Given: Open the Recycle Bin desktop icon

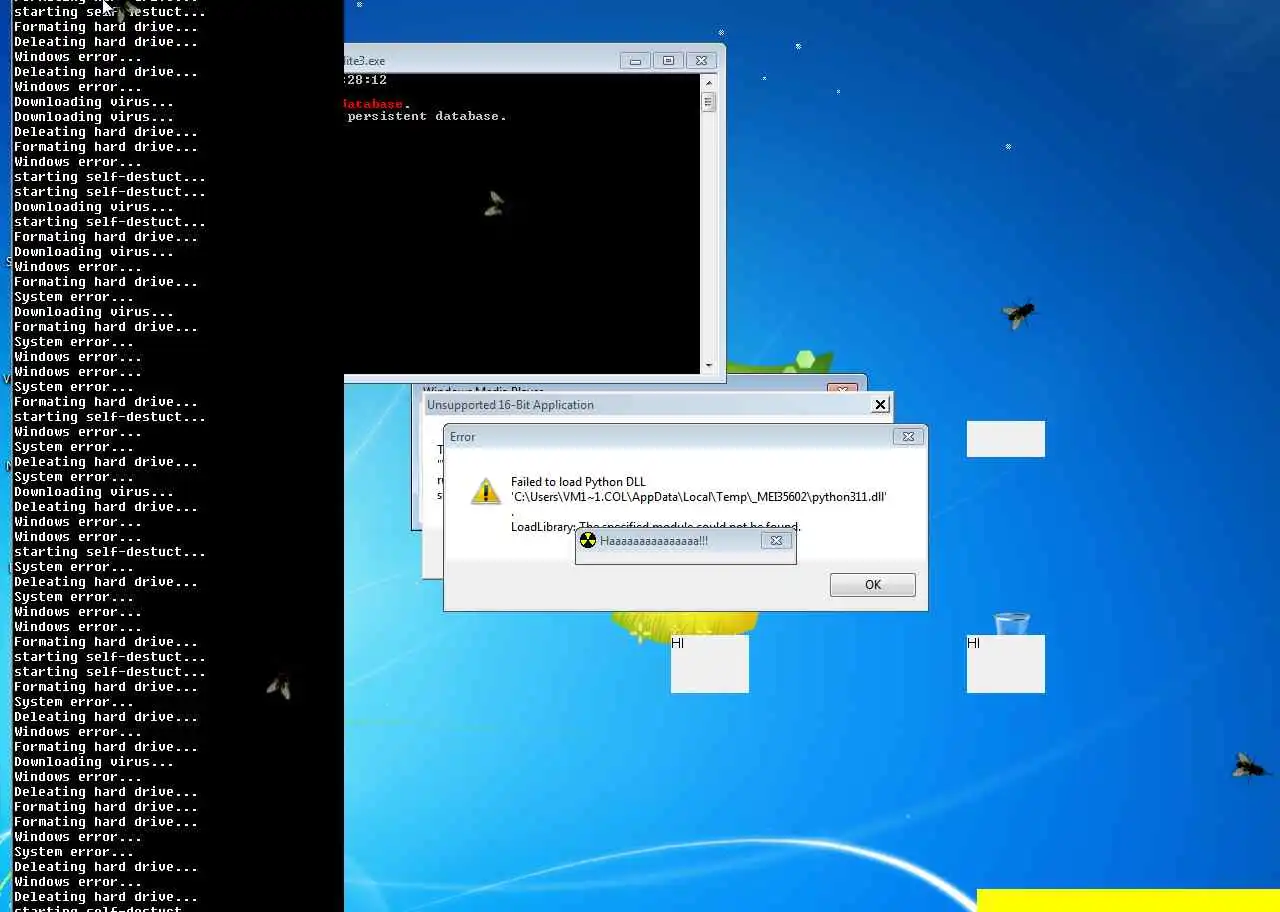Looking at the screenshot, I should tap(1012, 624).
